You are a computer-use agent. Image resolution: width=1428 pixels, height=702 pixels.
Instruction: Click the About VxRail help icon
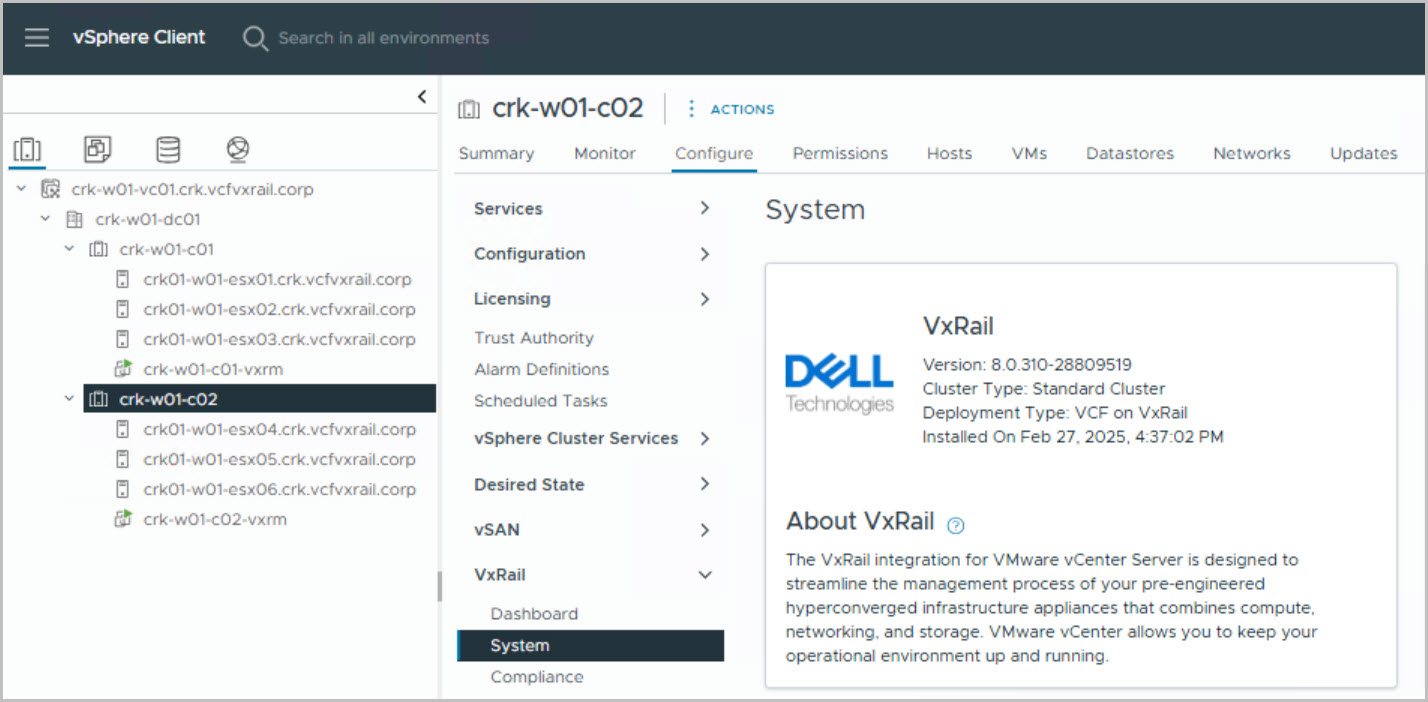tap(955, 524)
